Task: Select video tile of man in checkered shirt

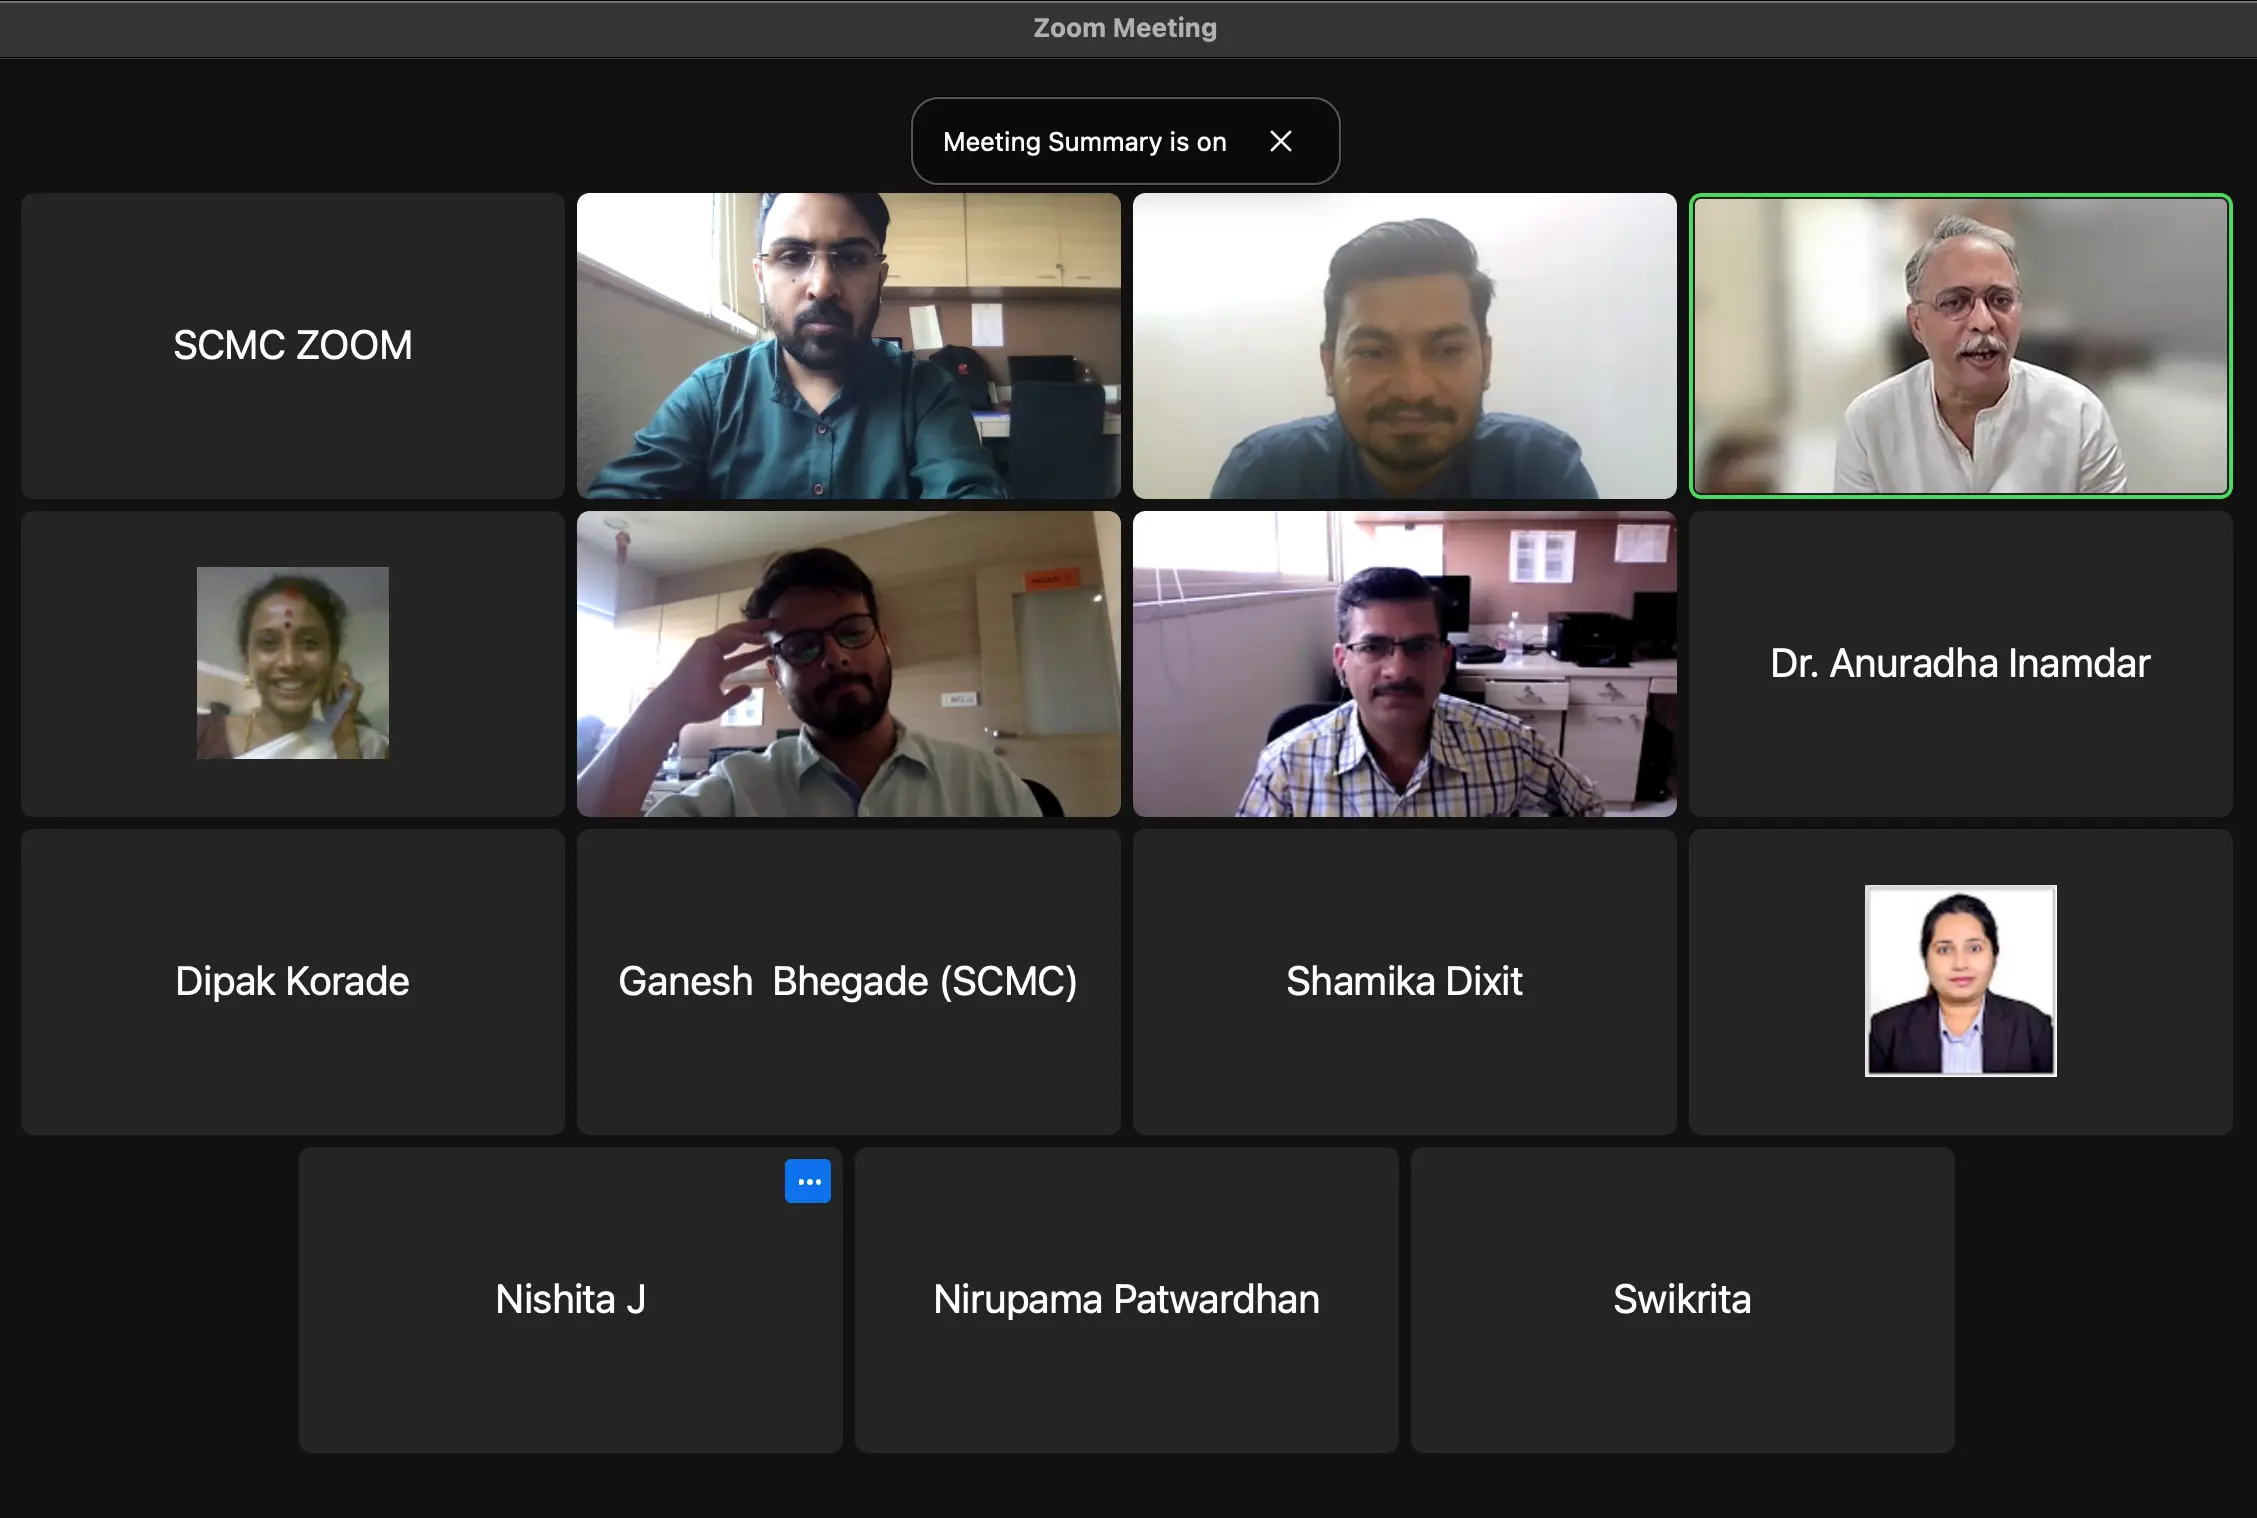Action: (x=1404, y=664)
